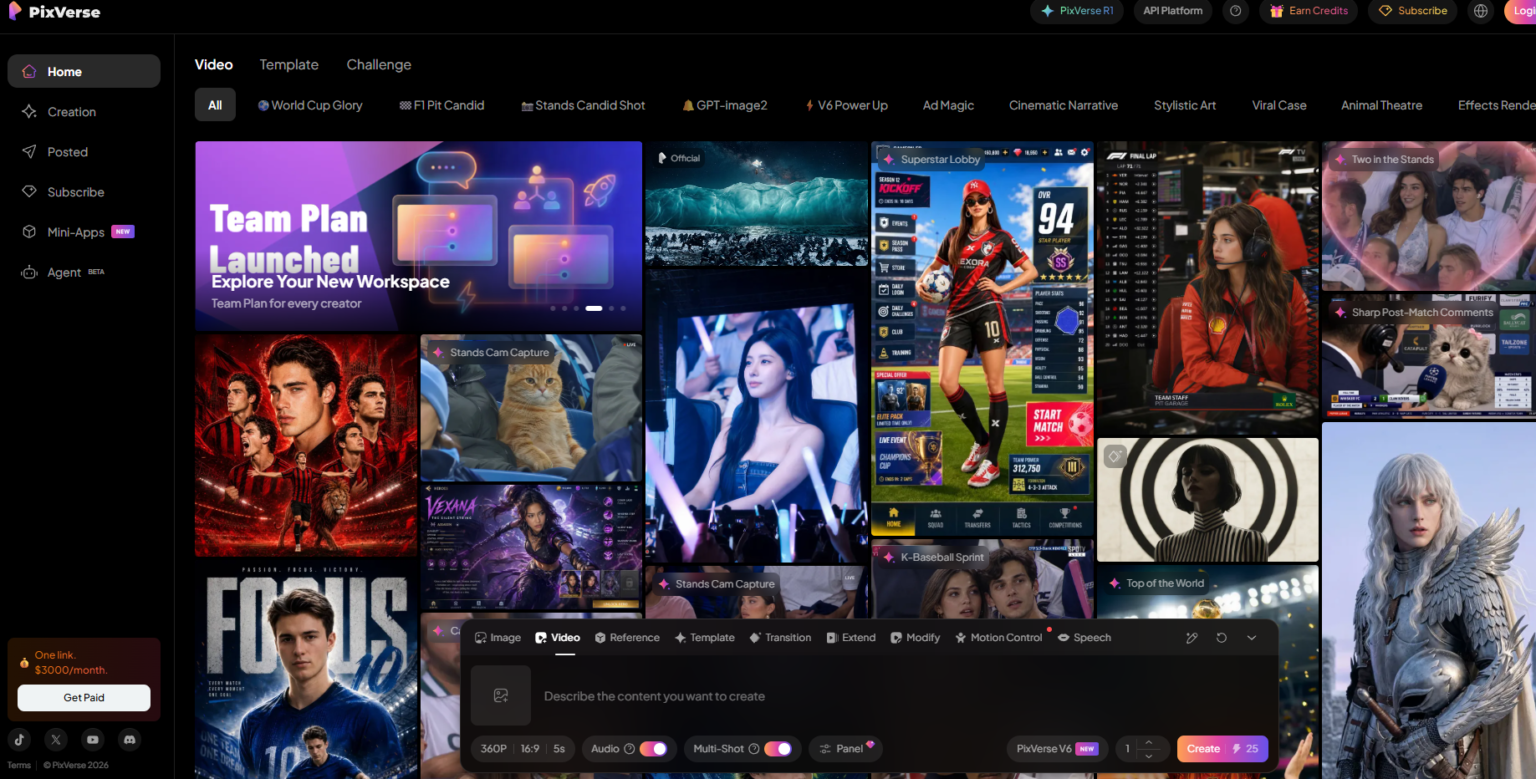Viewport: 1536px width, 779px height.
Task: Switch to the Challenge tab
Action: pos(379,64)
